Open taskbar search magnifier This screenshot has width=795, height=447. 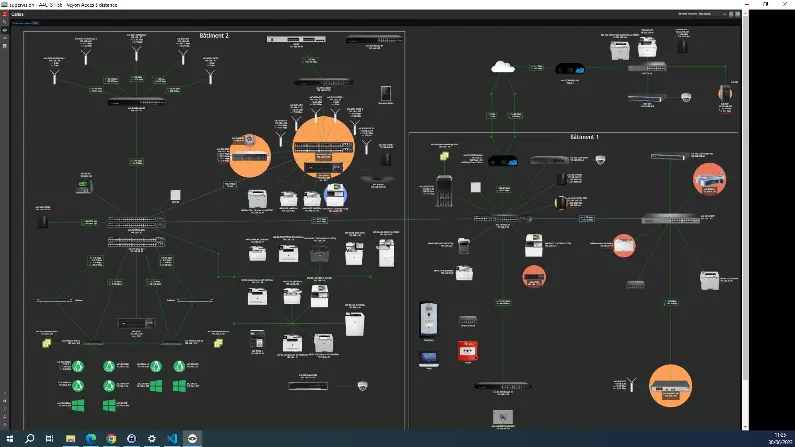[29, 438]
